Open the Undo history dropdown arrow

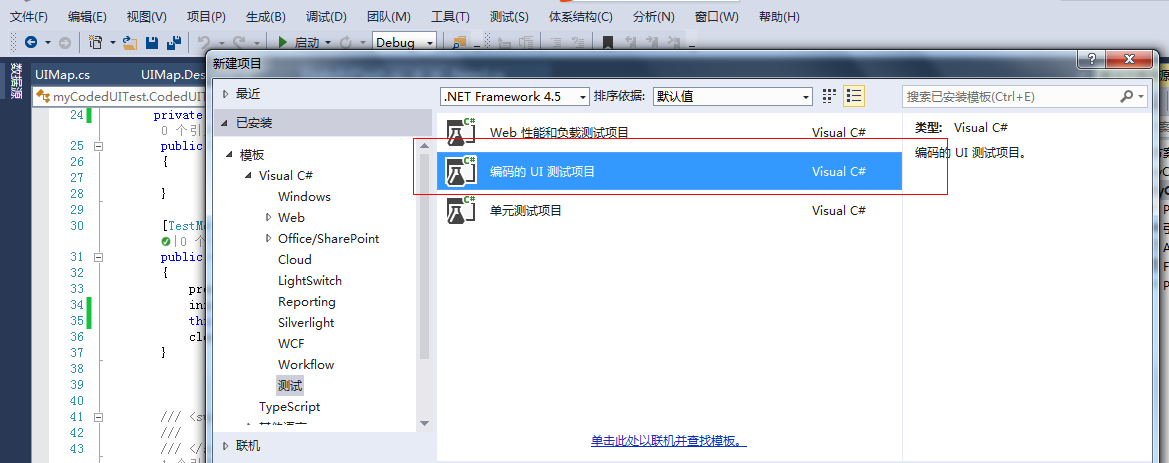pyautogui.click(x=221, y=43)
